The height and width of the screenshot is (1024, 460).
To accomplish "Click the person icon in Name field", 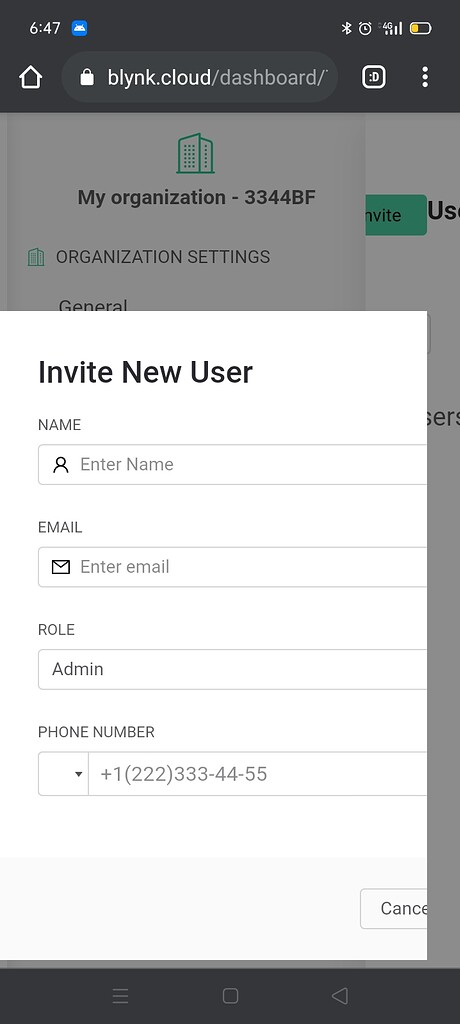I will [61, 464].
